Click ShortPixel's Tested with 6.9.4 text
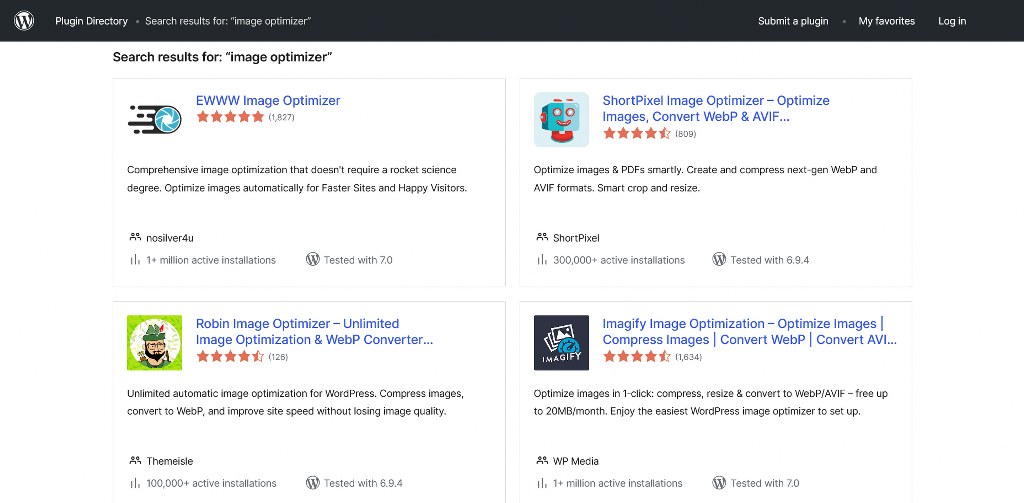 click(769, 260)
